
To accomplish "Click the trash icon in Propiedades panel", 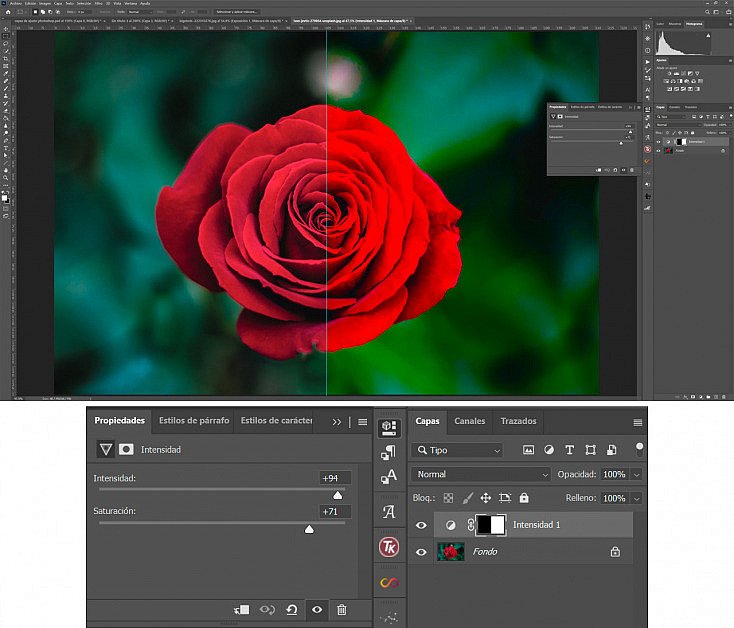I will coord(342,609).
